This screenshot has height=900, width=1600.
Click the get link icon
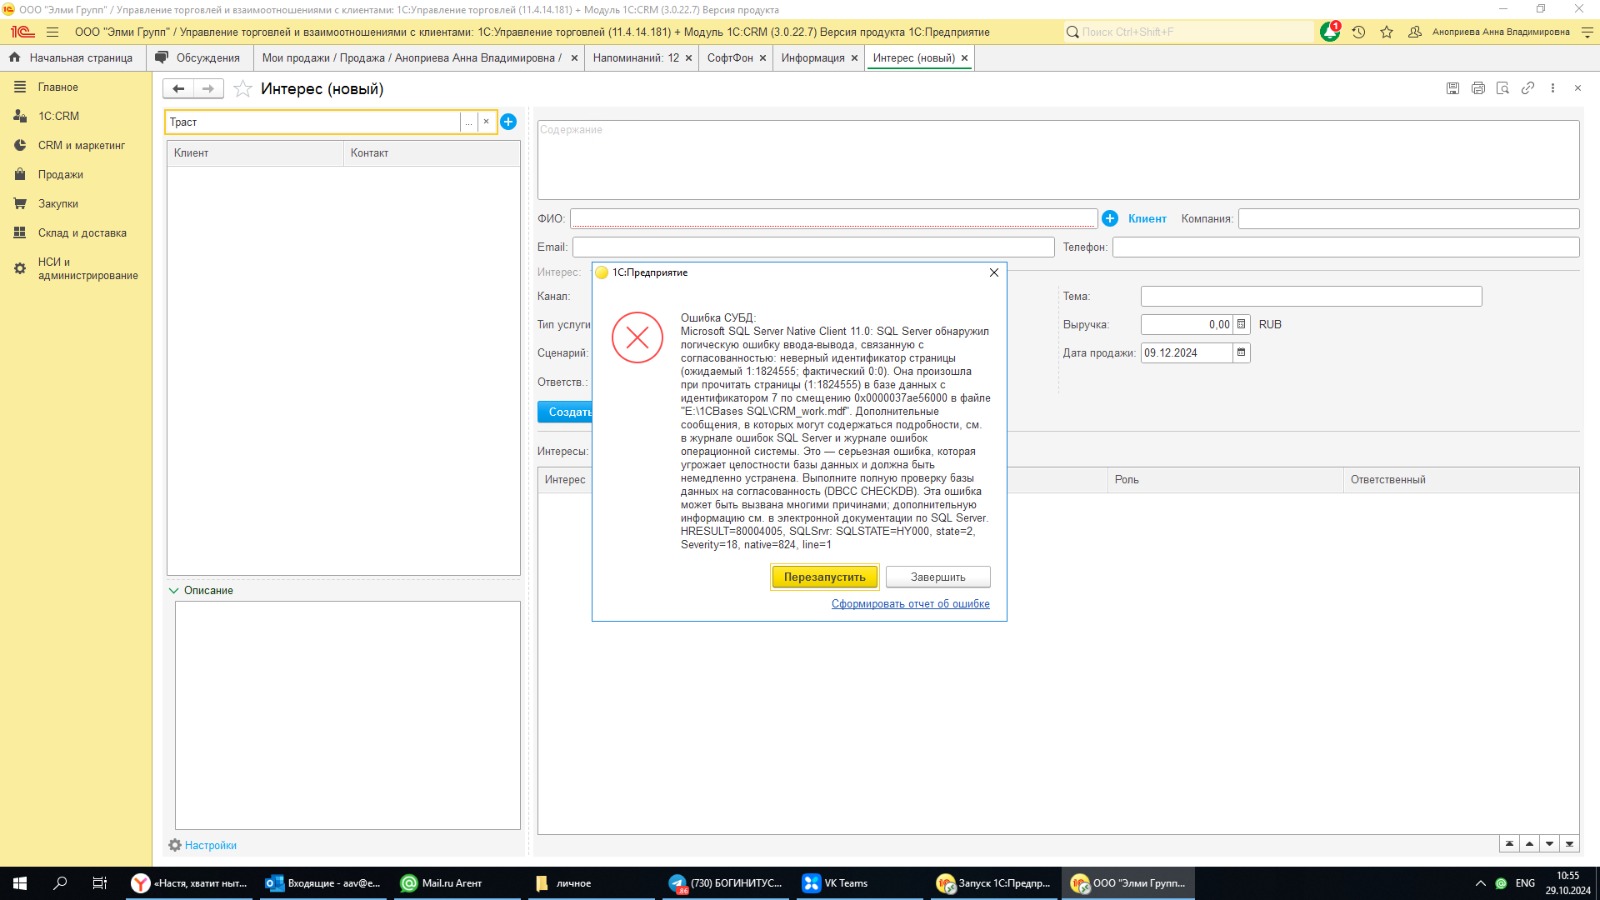click(x=1527, y=88)
